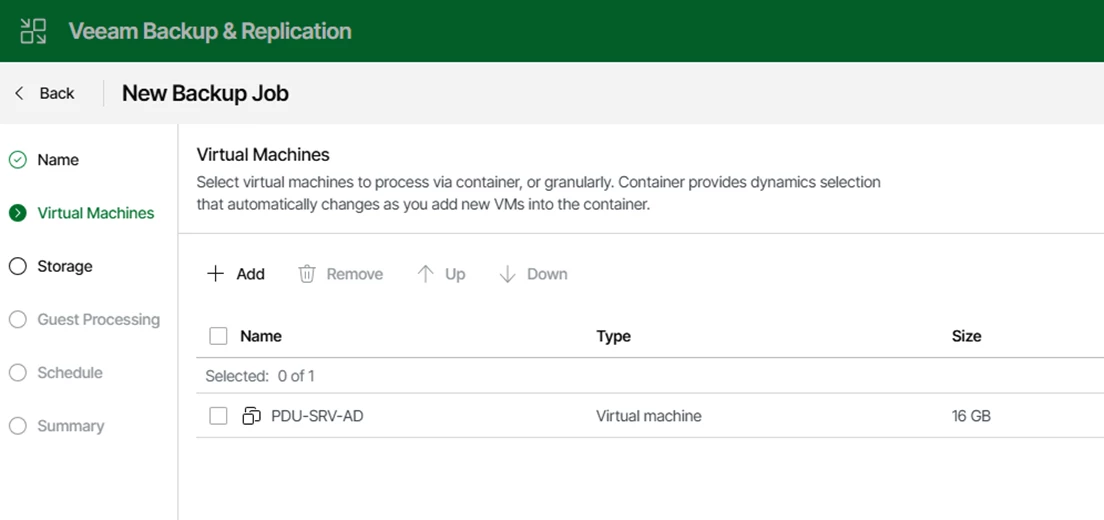Click the trash can Remove icon

pyautogui.click(x=307, y=274)
